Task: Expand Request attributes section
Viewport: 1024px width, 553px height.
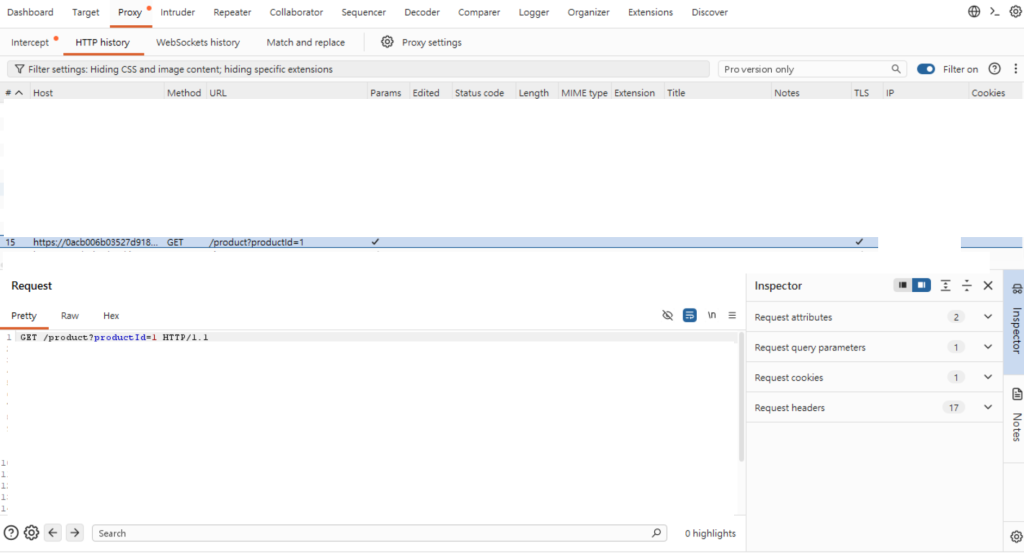Action: coord(874,317)
